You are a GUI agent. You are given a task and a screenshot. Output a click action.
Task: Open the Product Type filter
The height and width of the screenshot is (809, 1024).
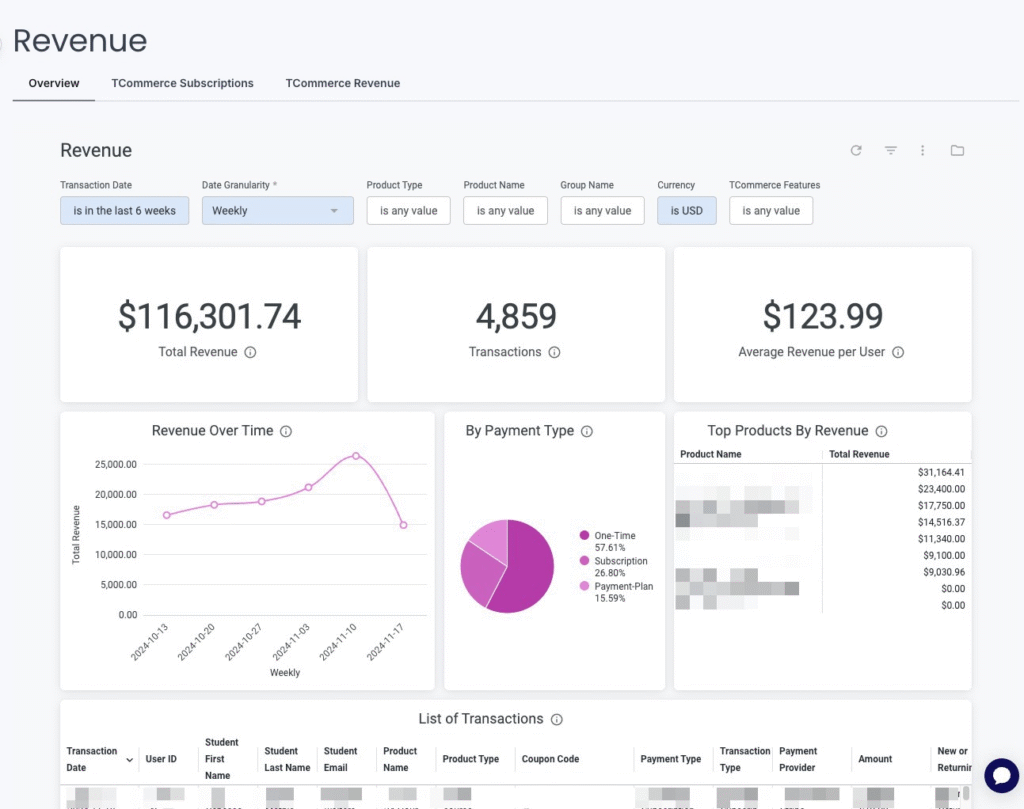[x=408, y=211]
